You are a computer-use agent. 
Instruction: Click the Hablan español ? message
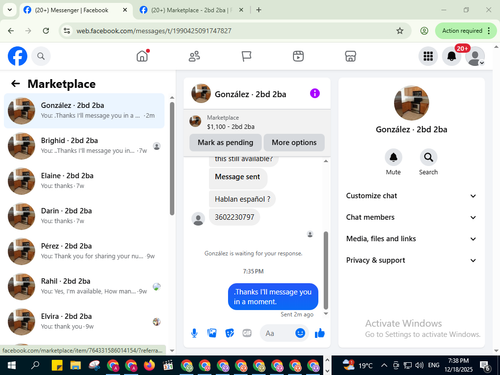[x=242, y=199]
